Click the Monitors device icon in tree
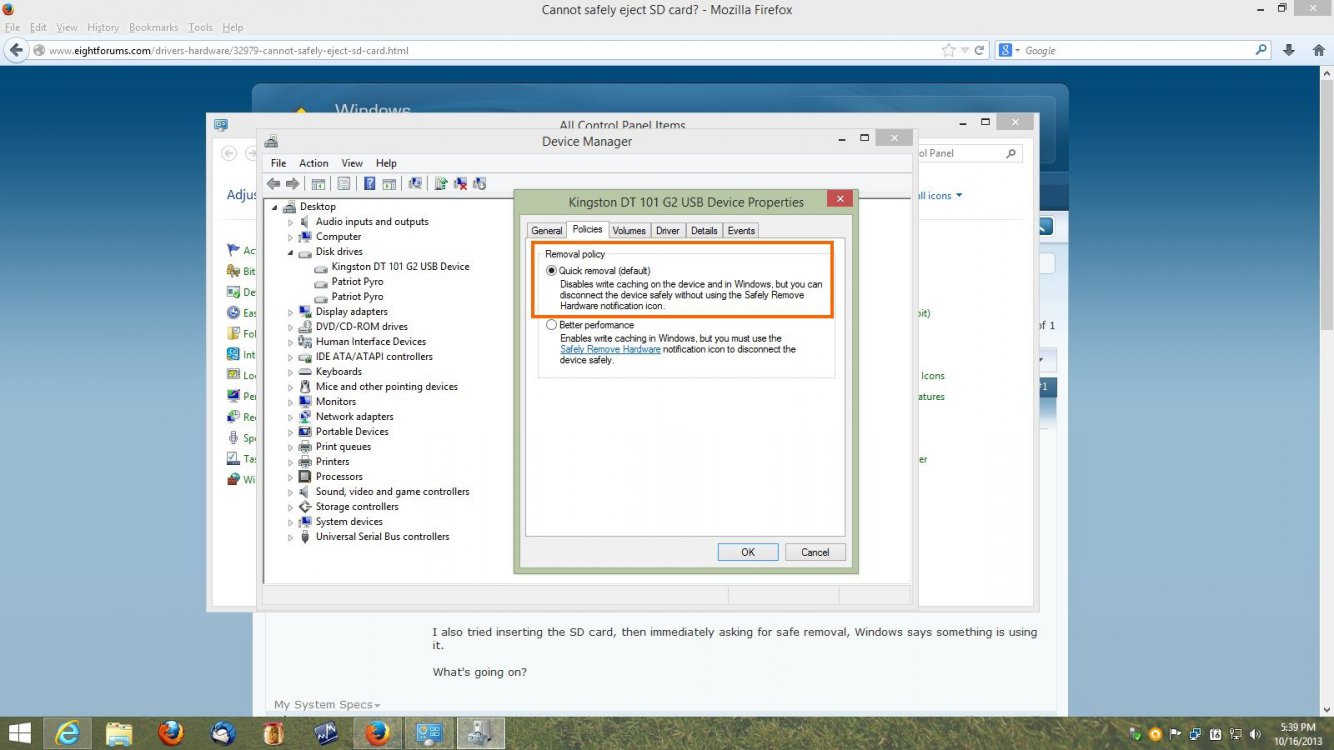The height and width of the screenshot is (750, 1334). pyautogui.click(x=306, y=402)
